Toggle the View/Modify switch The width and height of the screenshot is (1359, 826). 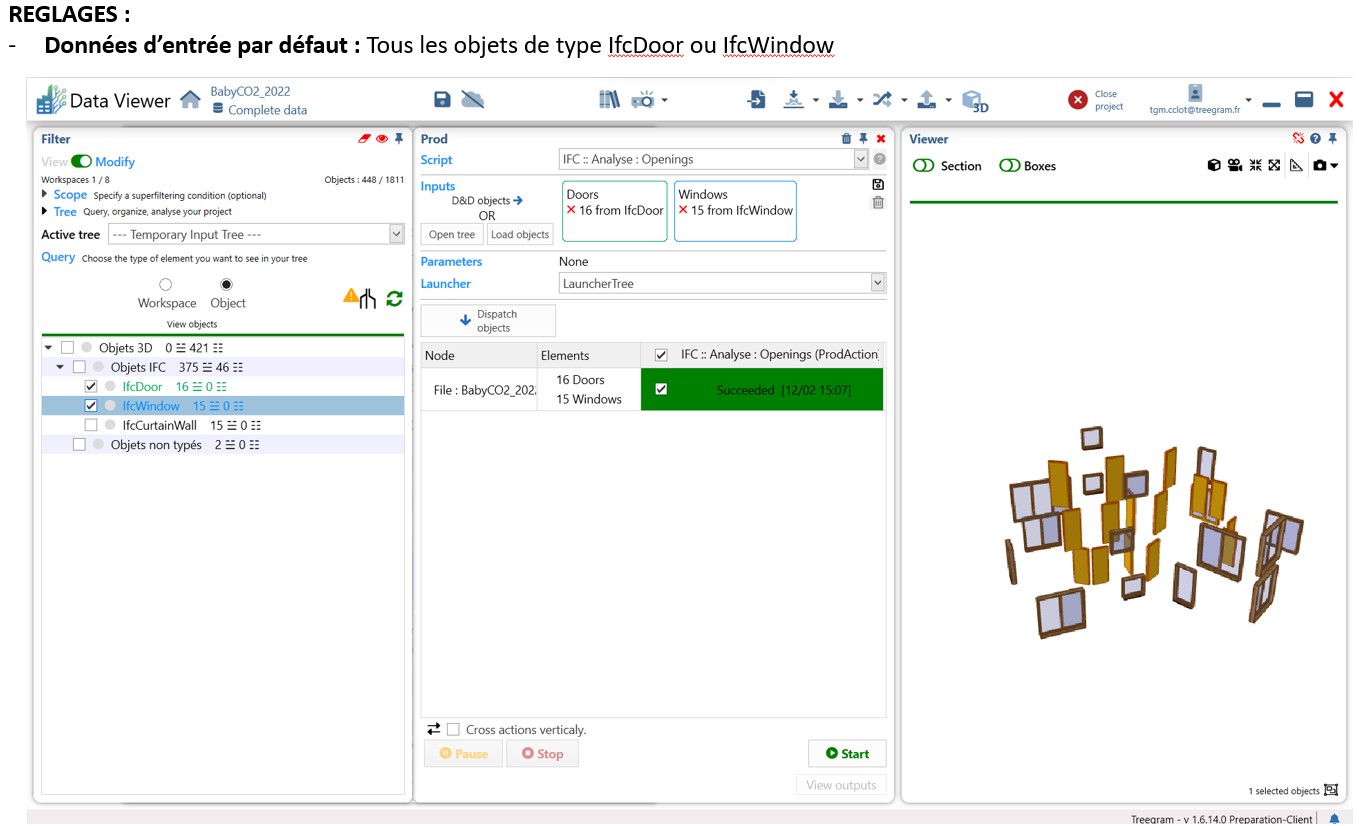(x=81, y=162)
